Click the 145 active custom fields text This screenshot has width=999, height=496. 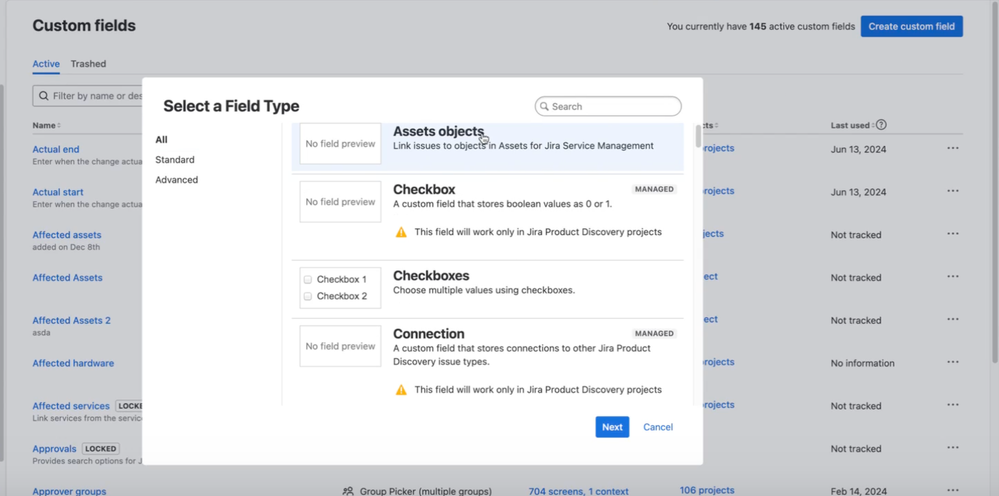(x=802, y=27)
